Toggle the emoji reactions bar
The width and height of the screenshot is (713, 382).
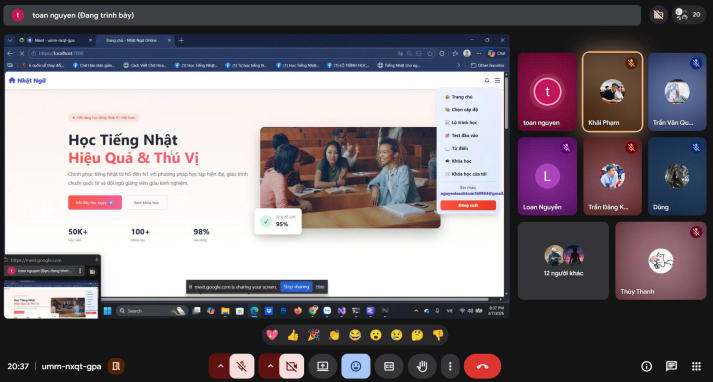[x=356, y=366]
